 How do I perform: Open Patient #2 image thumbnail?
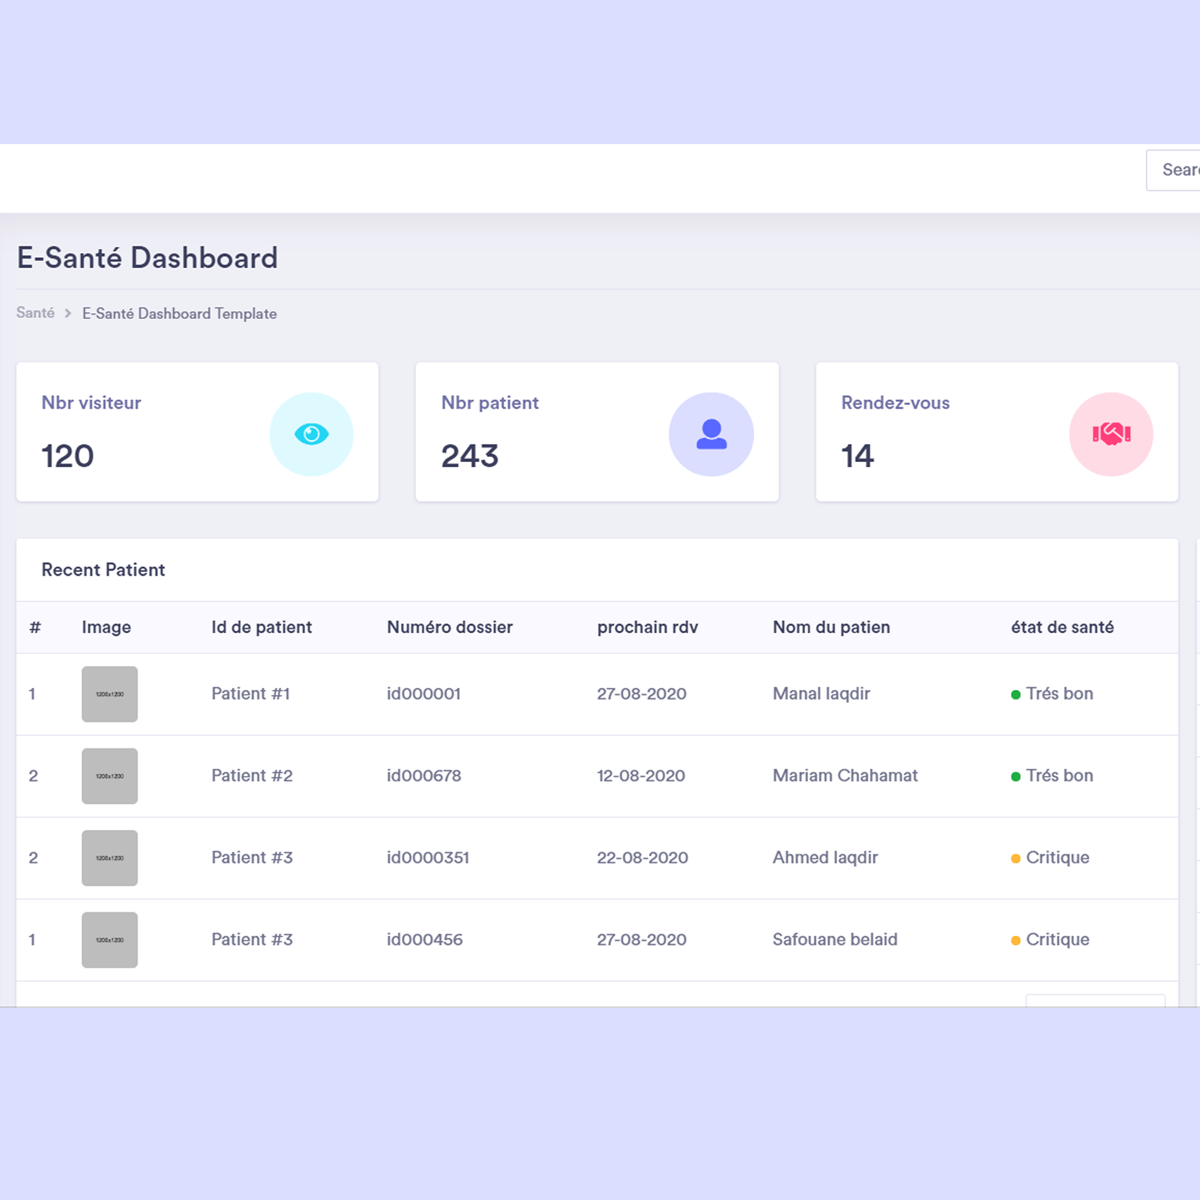pos(110,776)
